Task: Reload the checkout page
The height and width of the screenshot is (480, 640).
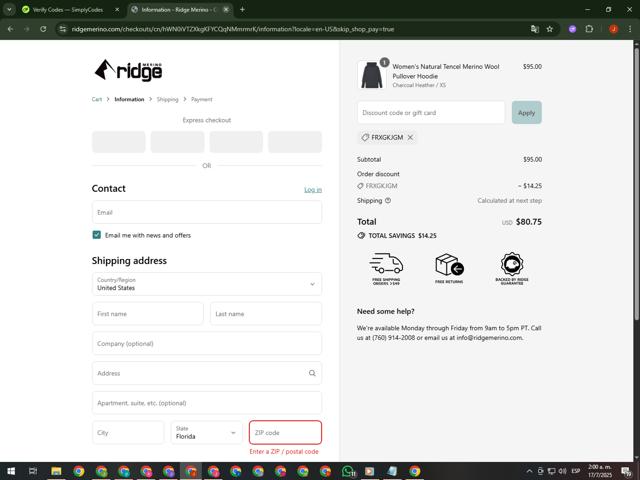Action: 43,29
